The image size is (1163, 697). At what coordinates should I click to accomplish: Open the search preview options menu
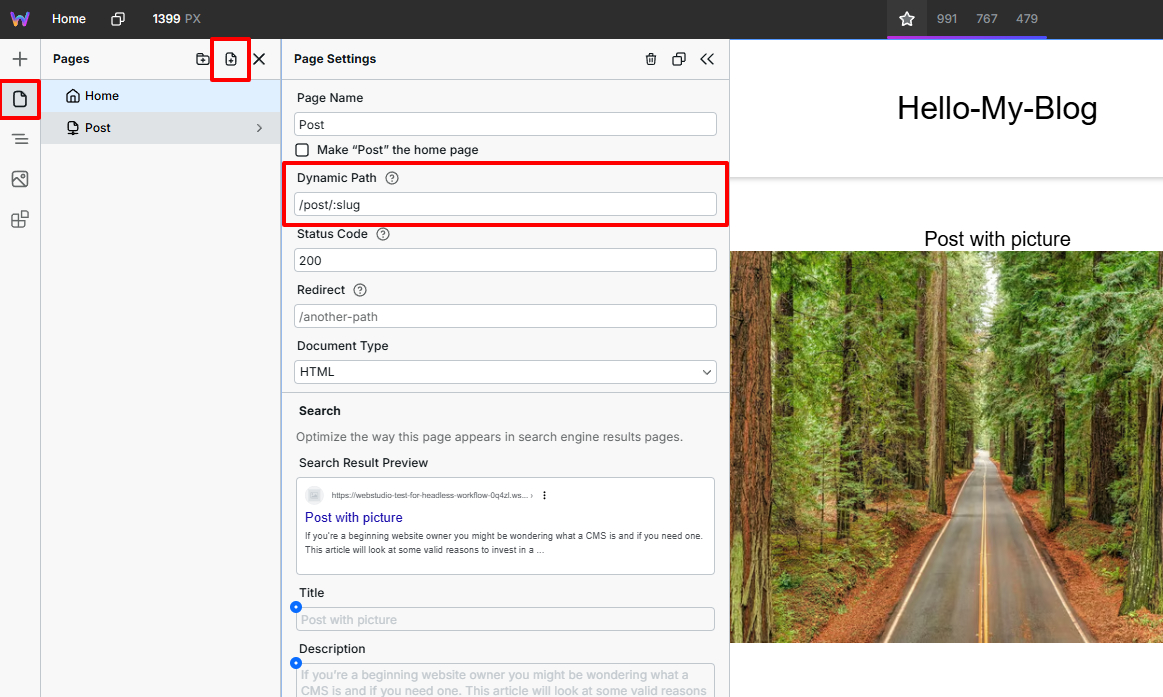[544, 494]
